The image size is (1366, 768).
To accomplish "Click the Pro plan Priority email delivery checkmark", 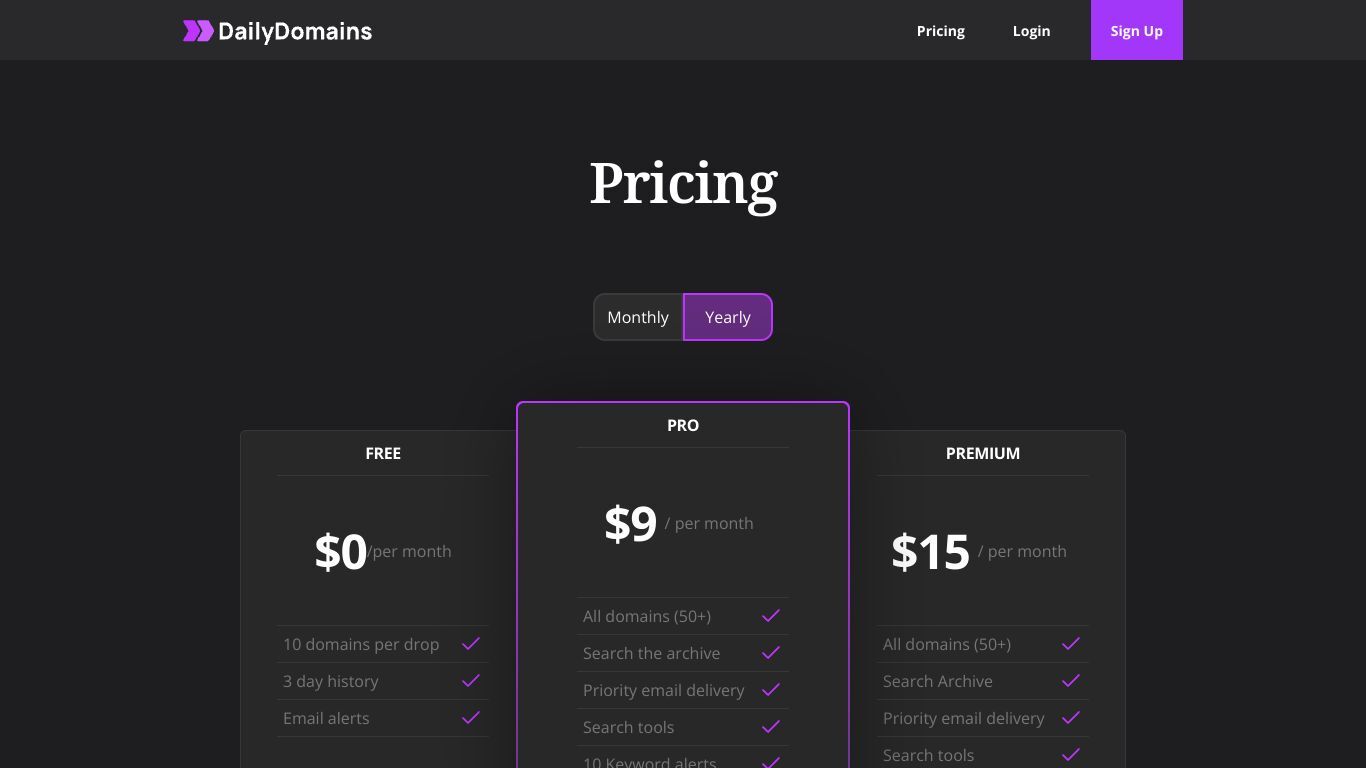I will point(771,690).
